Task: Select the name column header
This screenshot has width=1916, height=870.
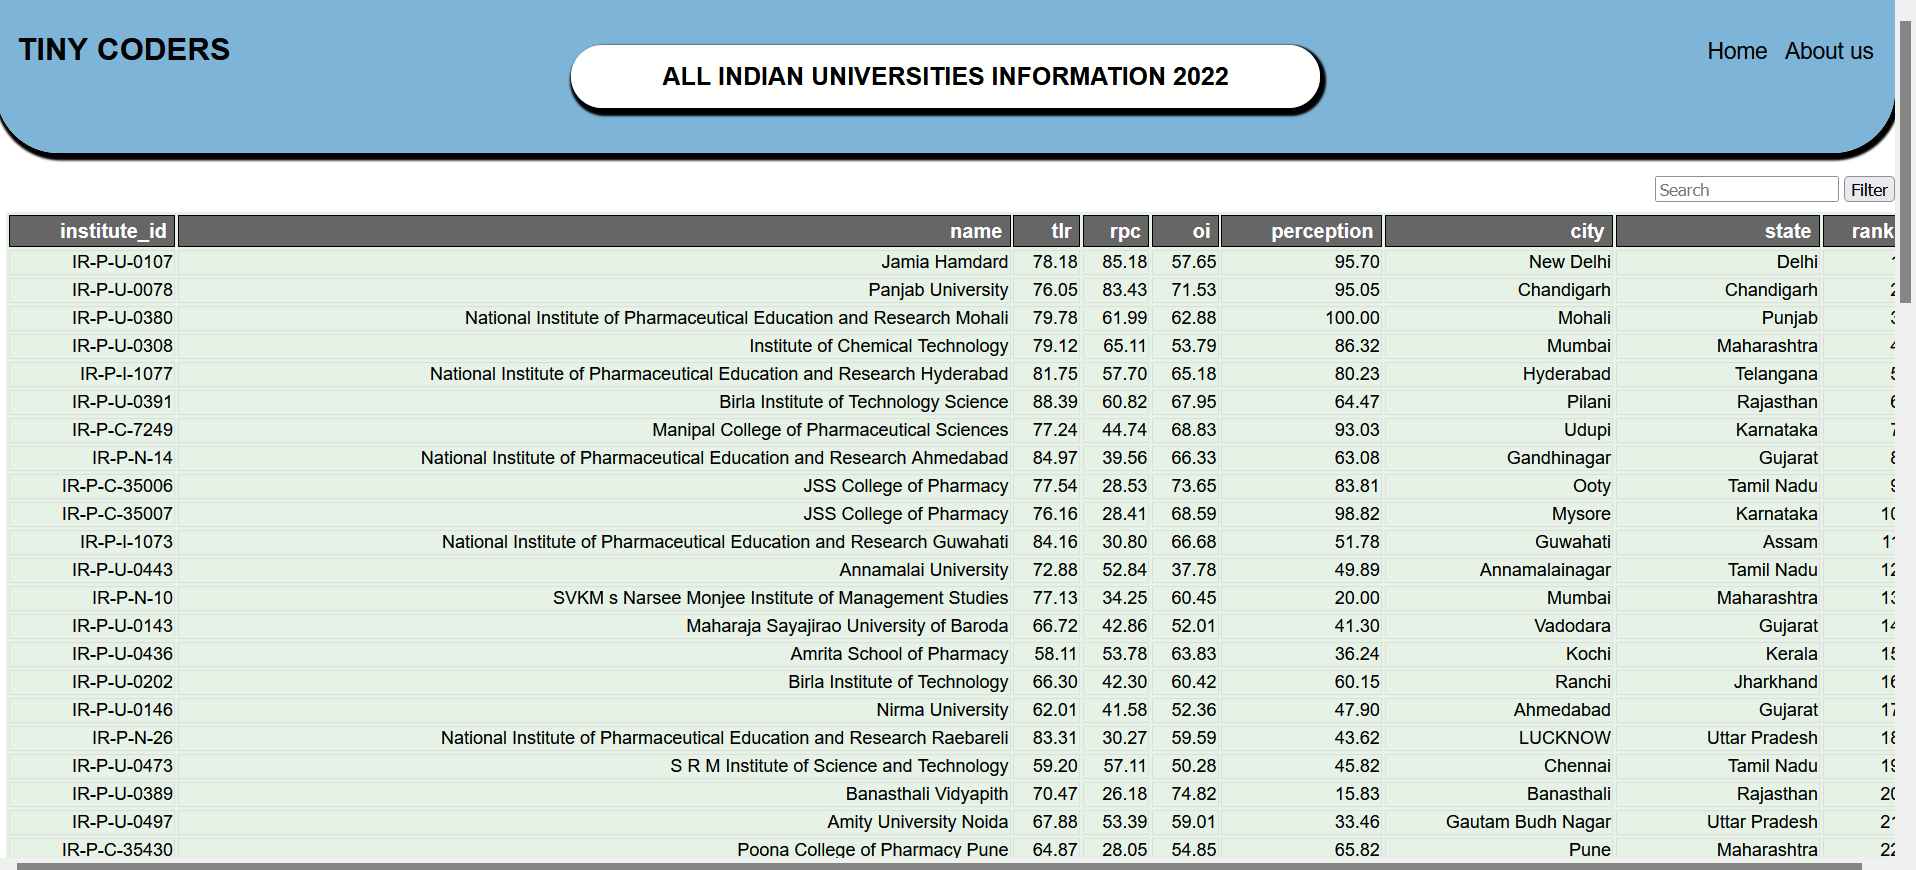Action: pyautogui.click(x=595, y=231)
